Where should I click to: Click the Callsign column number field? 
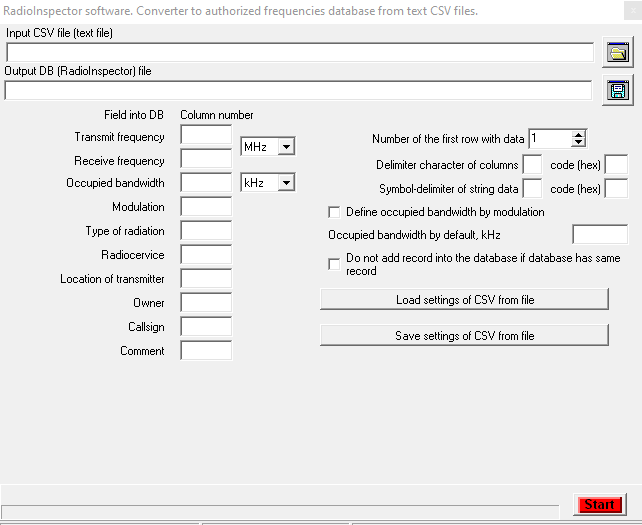click(x=206, y=327)
